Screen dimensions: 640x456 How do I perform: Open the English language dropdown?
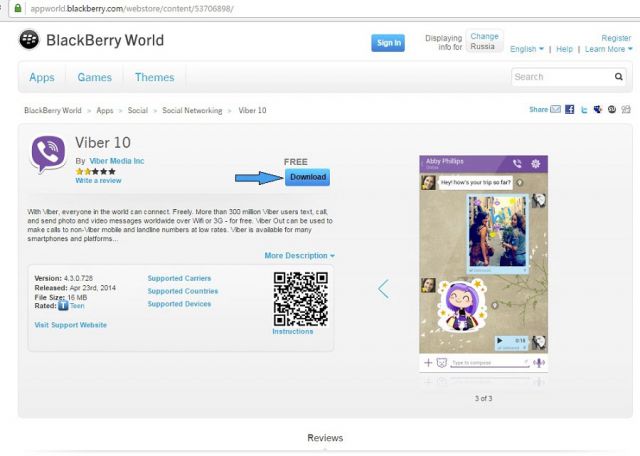coord(527,49)
